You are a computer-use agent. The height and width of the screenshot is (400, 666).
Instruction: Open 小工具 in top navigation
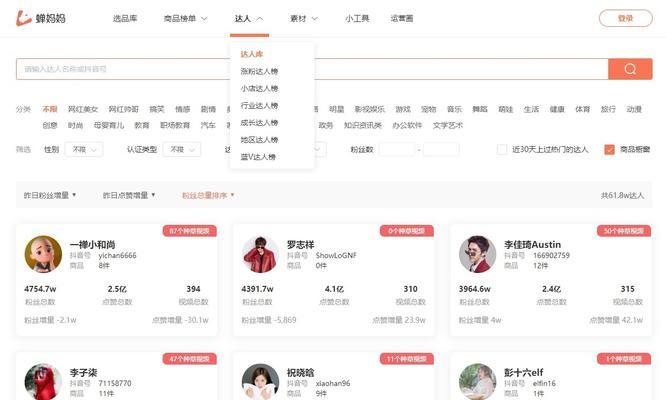(x=357, y=18)
